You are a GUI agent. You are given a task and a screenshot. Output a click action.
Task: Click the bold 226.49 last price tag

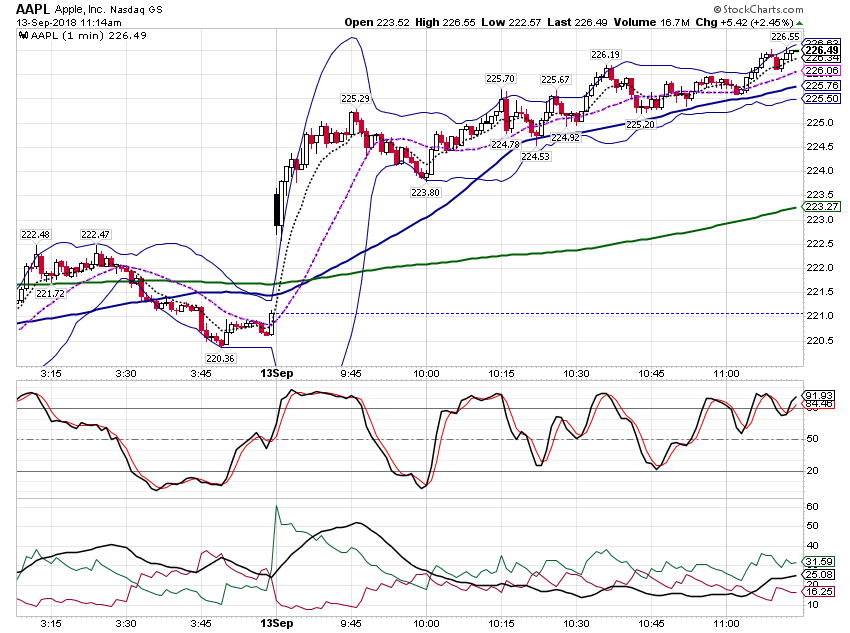pyautogui.click(x=822, y=50)
